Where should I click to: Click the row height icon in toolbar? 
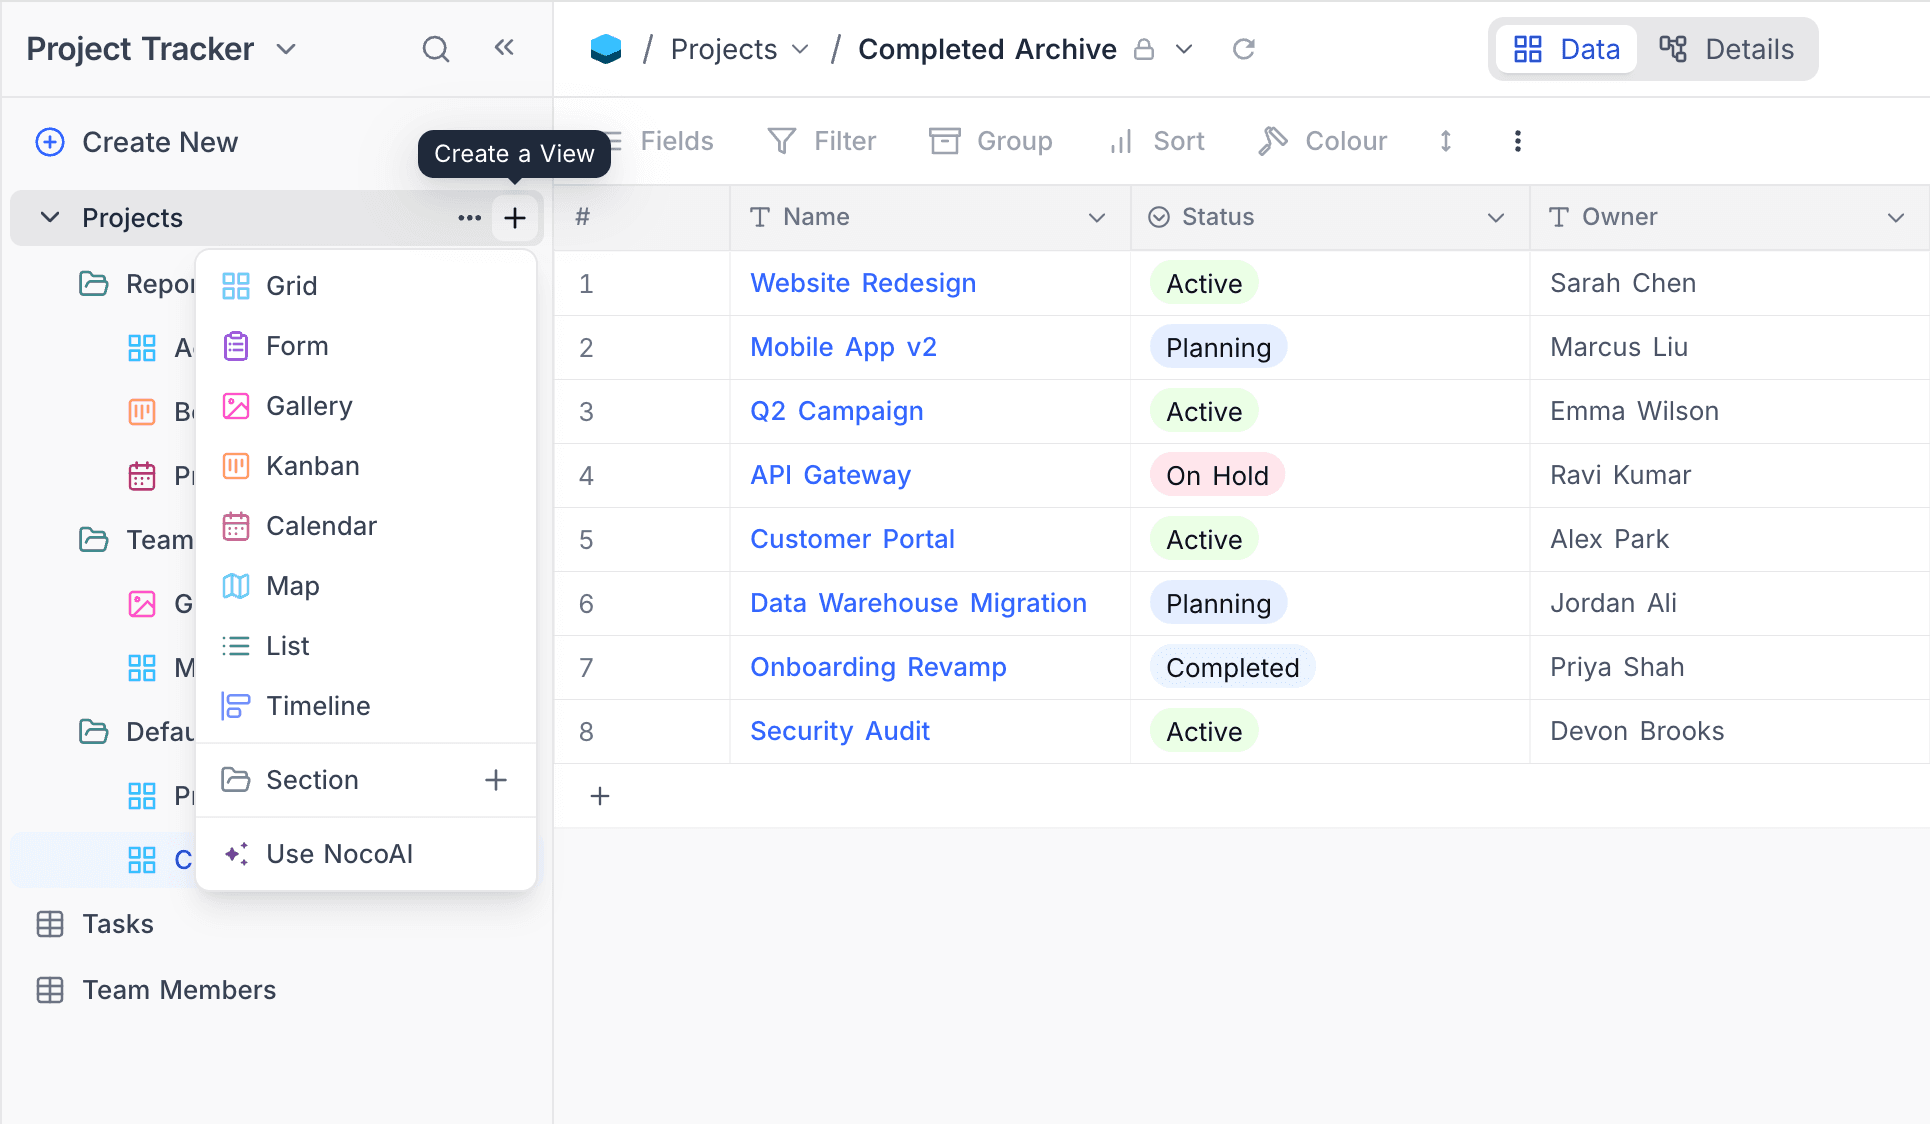point(1445,141)
